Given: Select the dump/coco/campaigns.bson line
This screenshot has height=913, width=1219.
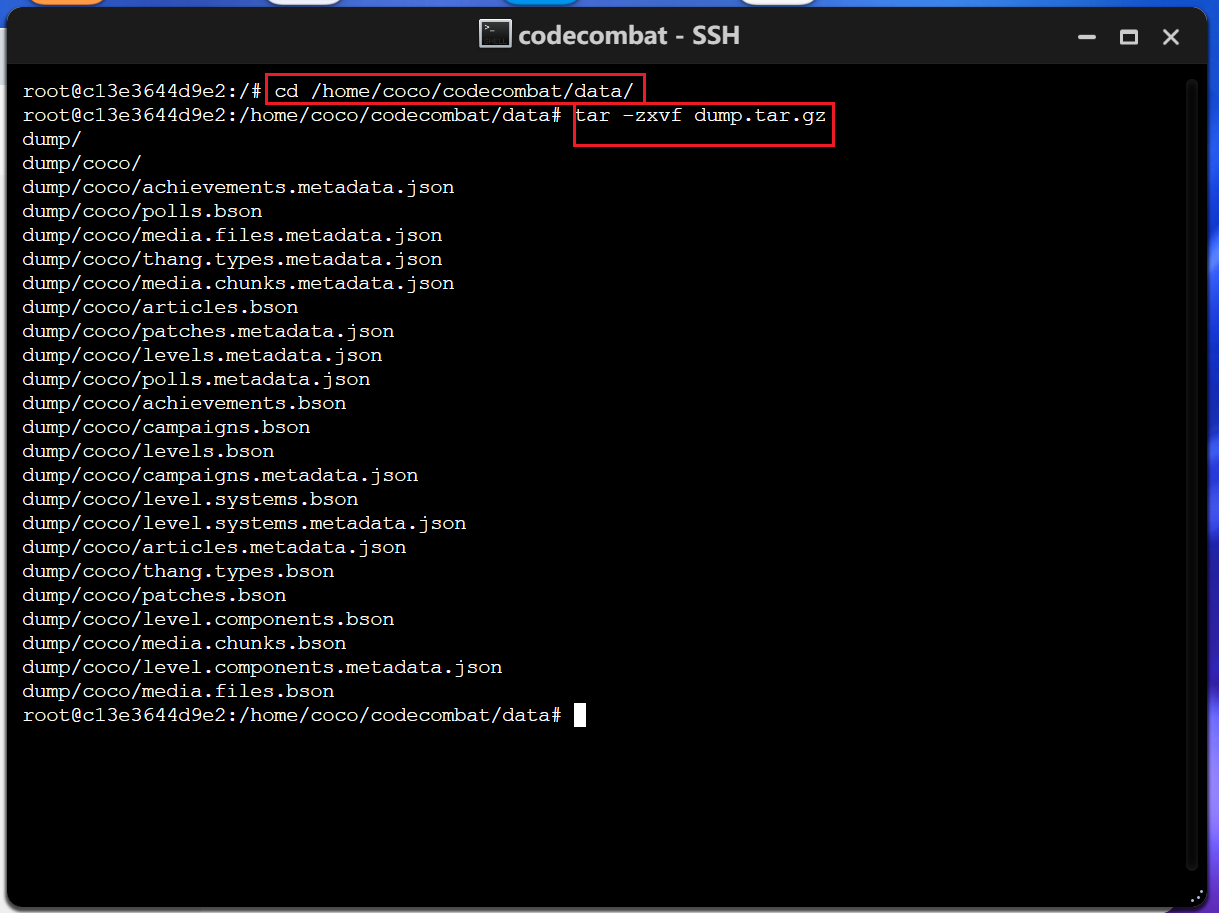Looking at the screenshot, I should pos(166,427).
